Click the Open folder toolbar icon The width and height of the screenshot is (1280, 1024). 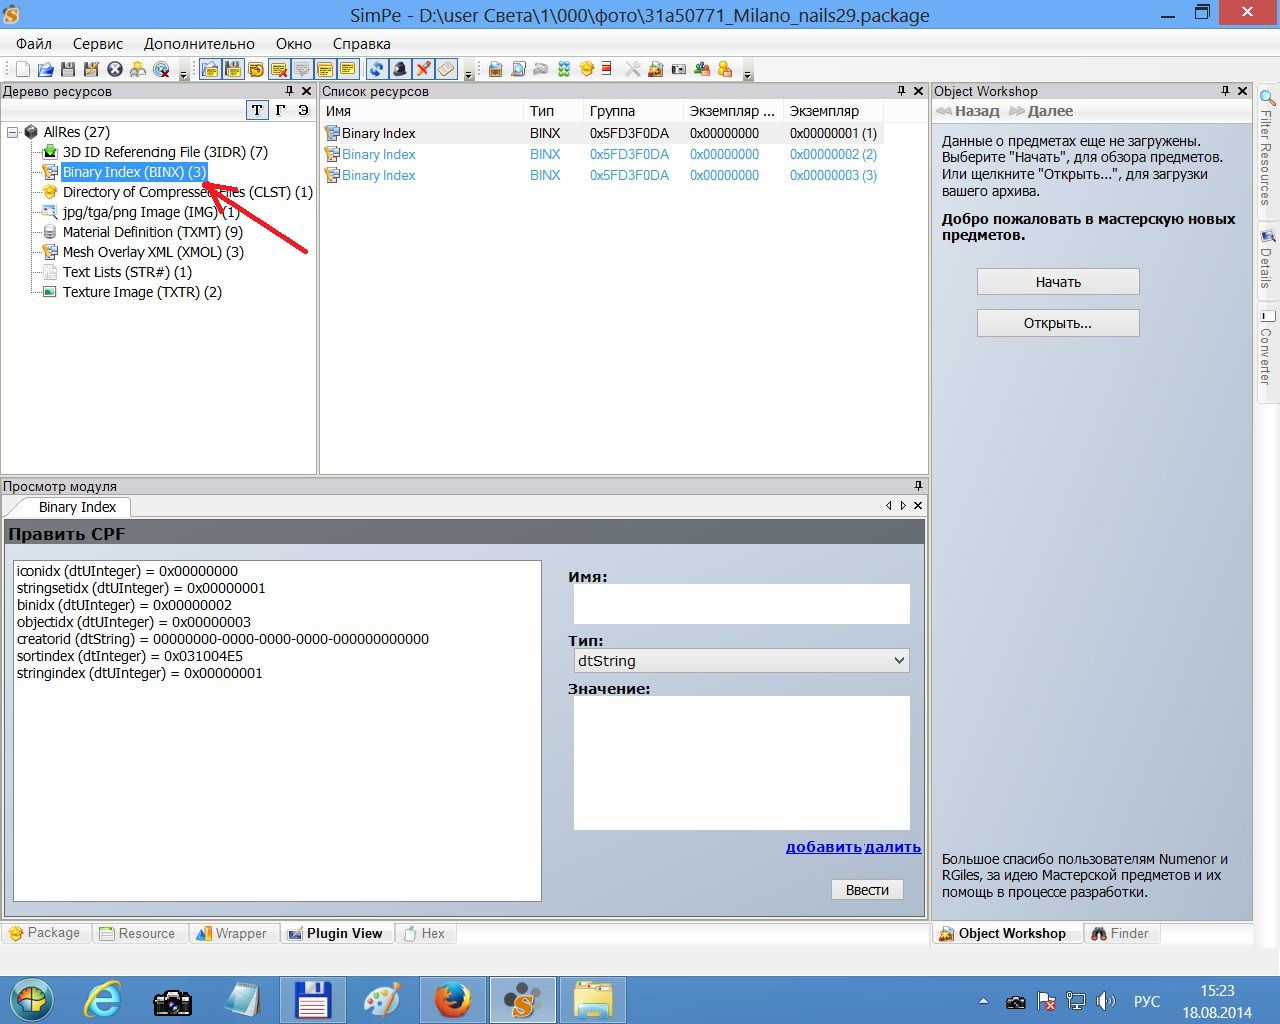pos(46,69)
